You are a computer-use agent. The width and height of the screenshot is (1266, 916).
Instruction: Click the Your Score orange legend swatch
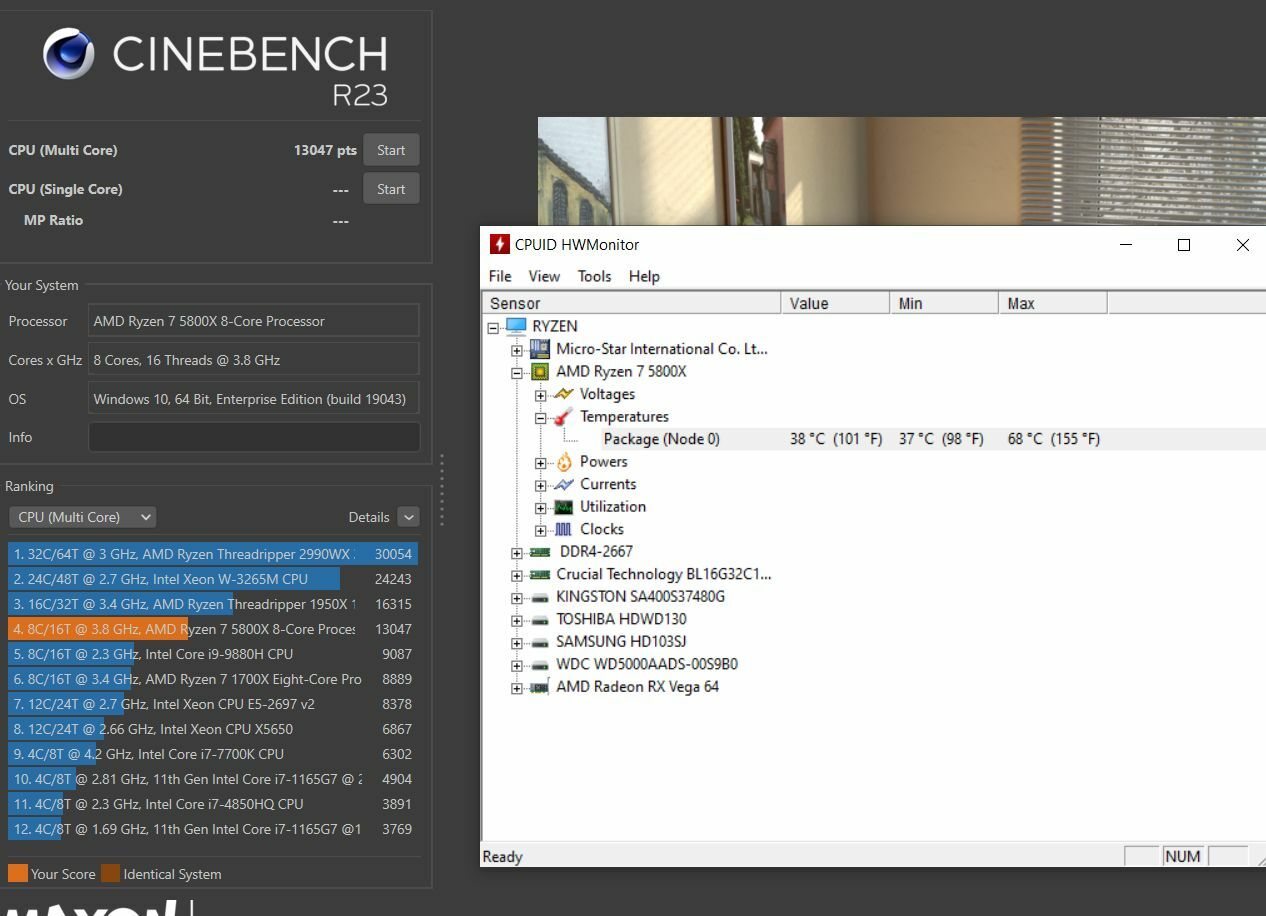(x=18, y=873)
